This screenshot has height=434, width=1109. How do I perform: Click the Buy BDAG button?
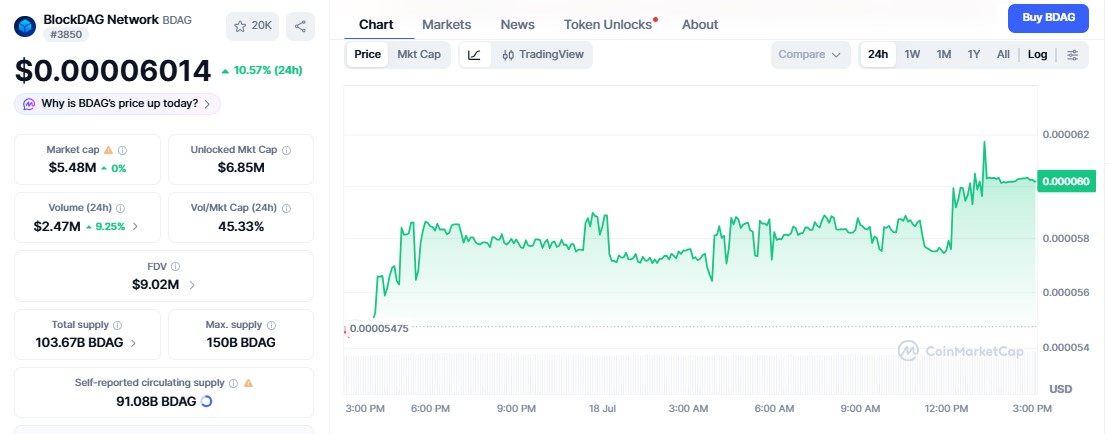[x=1048, y=18]
